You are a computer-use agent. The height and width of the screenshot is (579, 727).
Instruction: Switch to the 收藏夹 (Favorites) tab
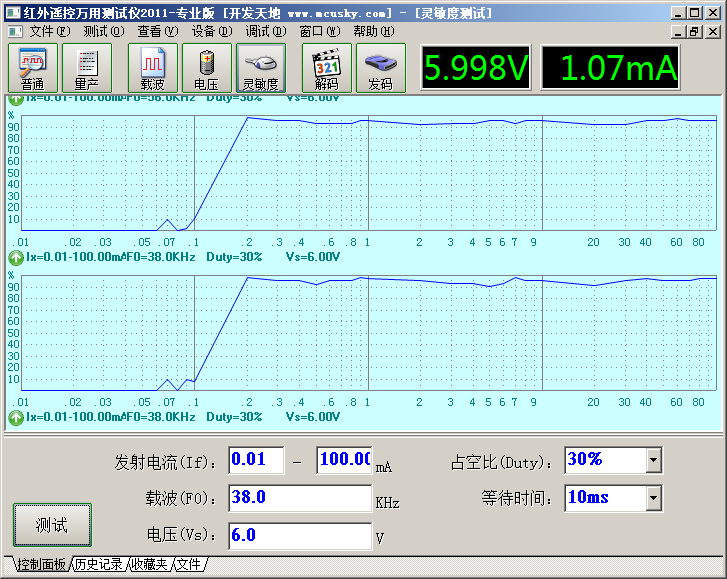(x=150, y=565)
